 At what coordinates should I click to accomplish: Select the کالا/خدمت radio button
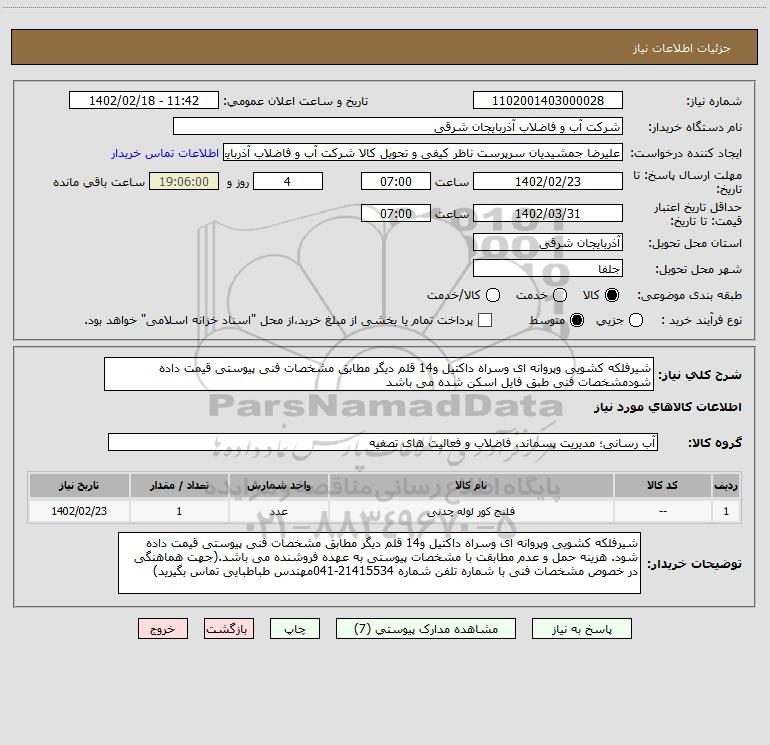tap(493, 295)
